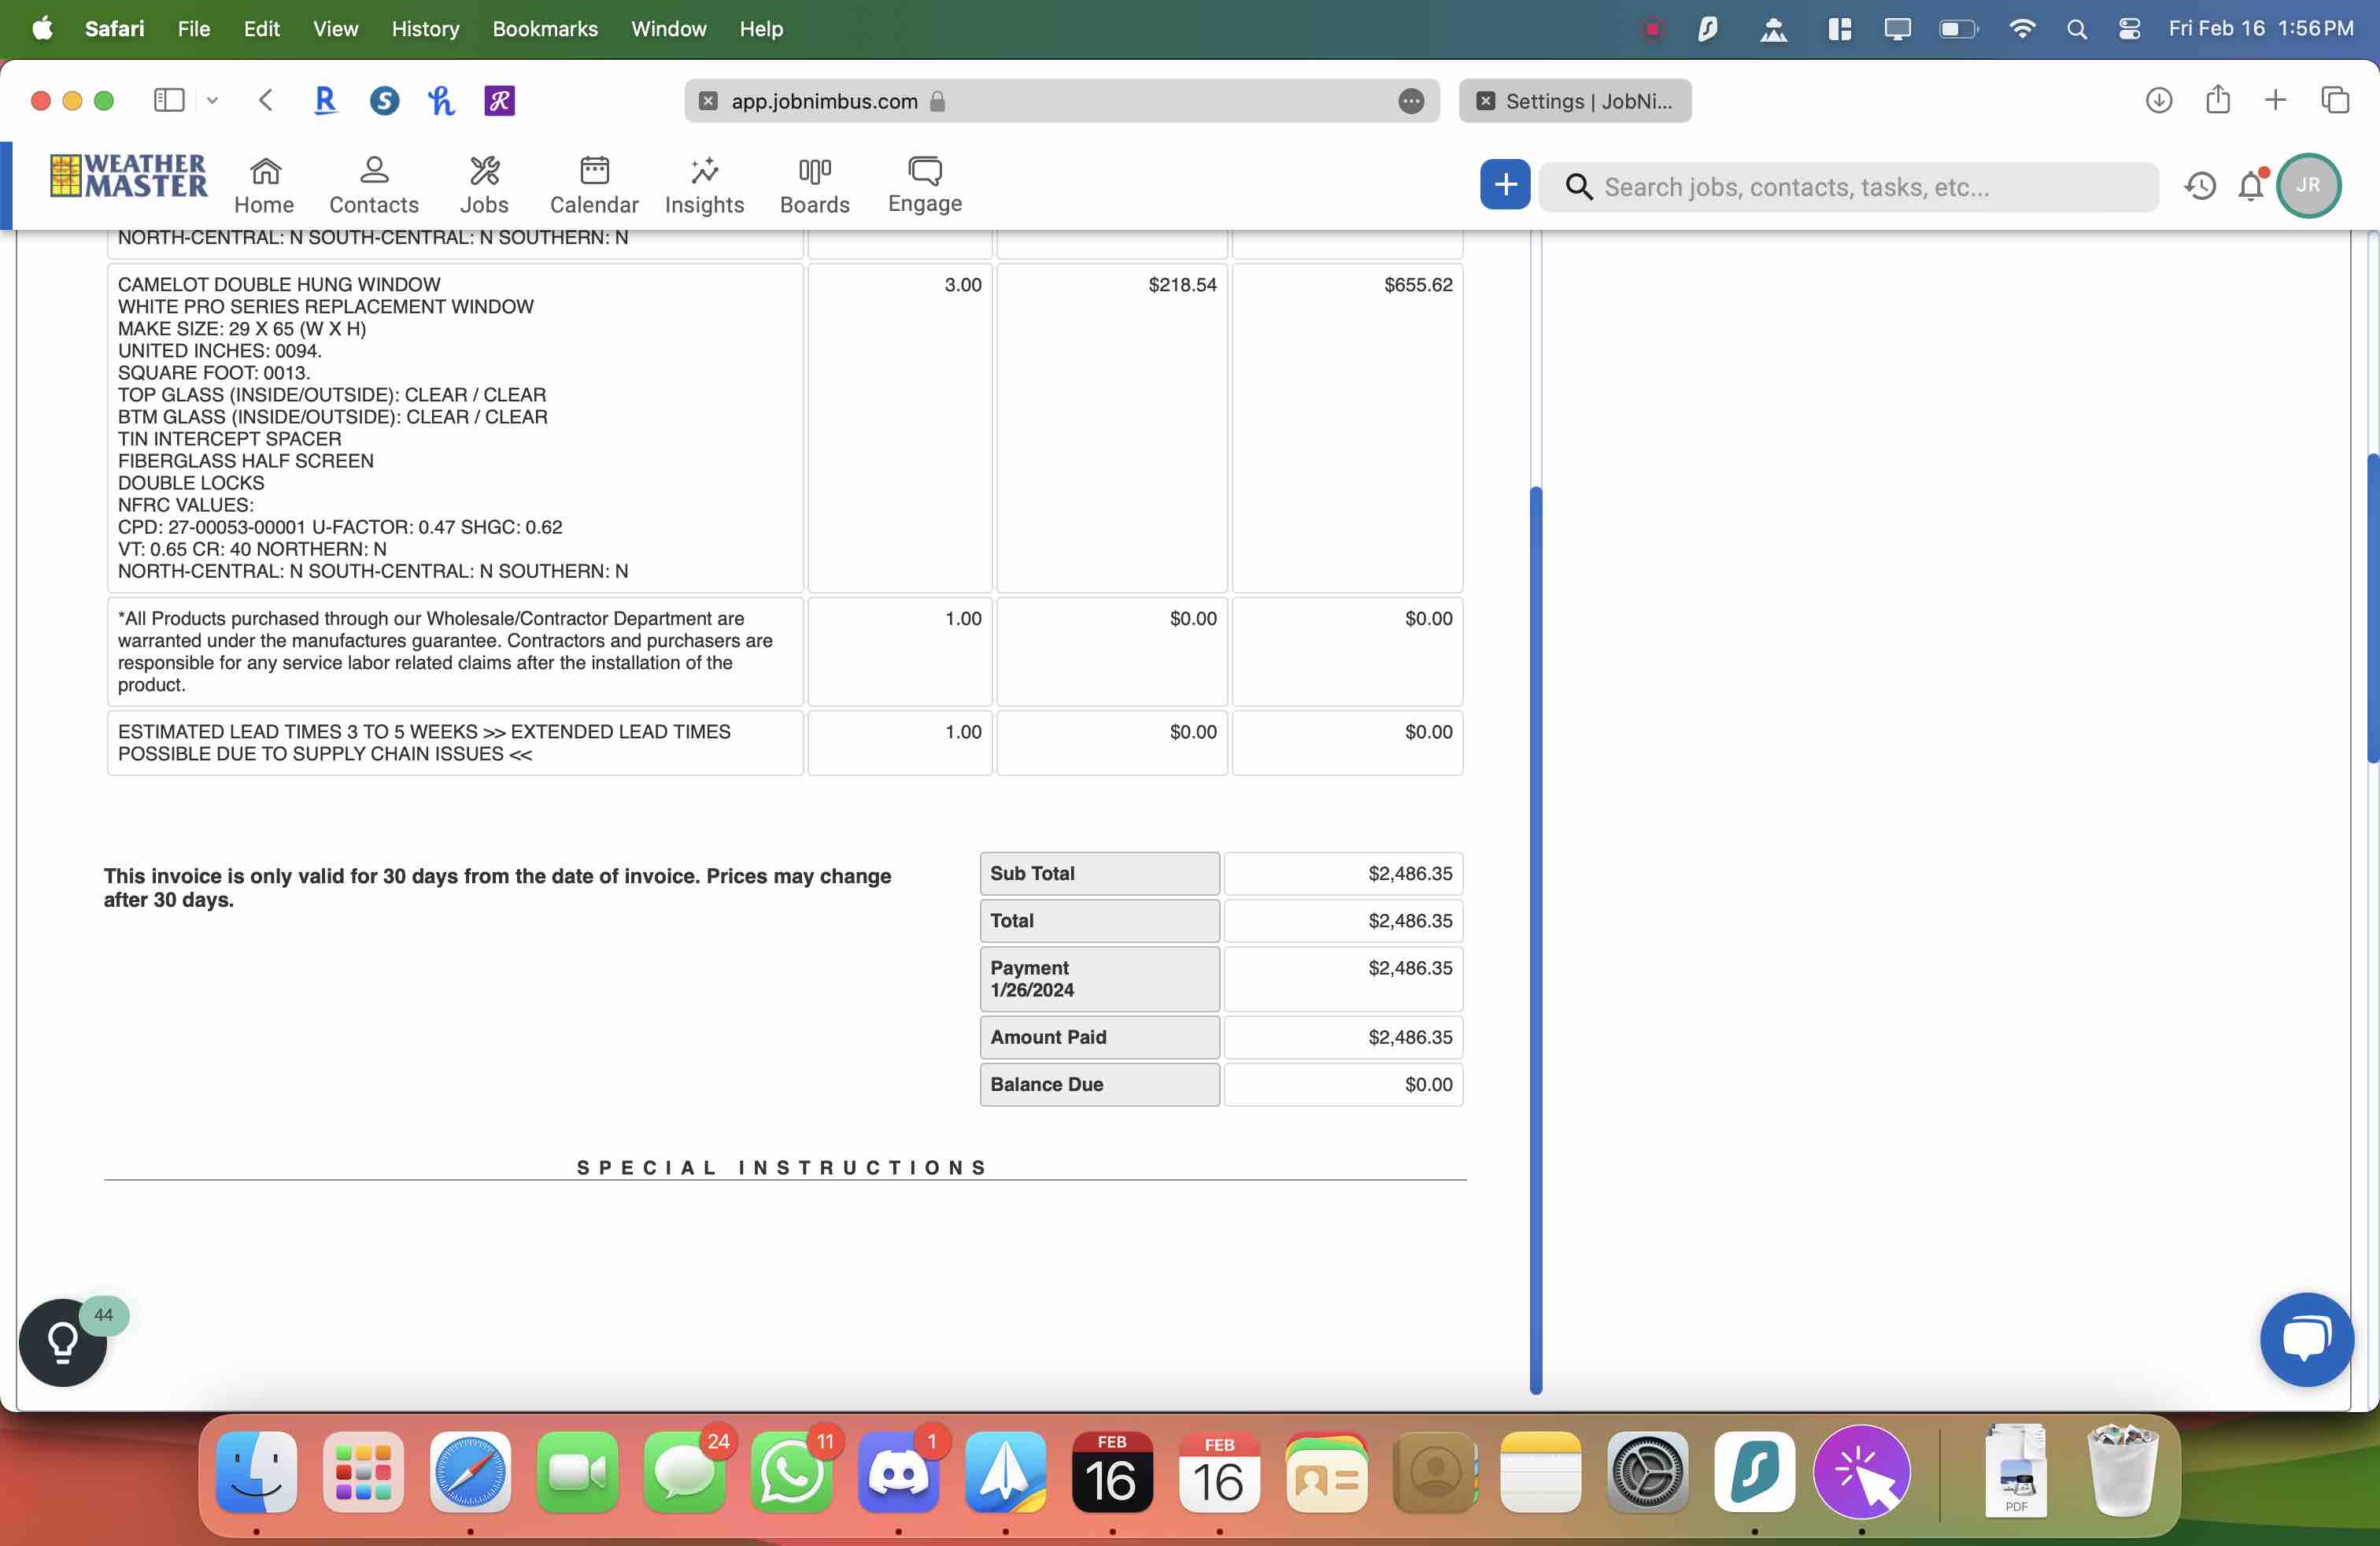Open the Engage messaging tool
2380x1546 pixels.
(923, 184)
